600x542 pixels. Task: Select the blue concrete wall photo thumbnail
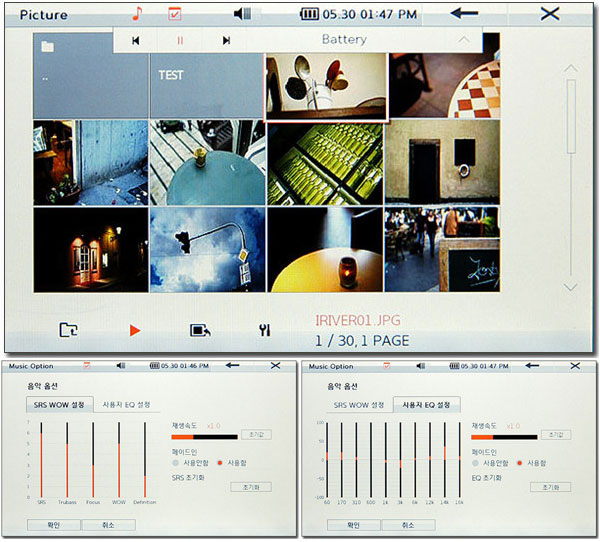(x=91, y=162)
